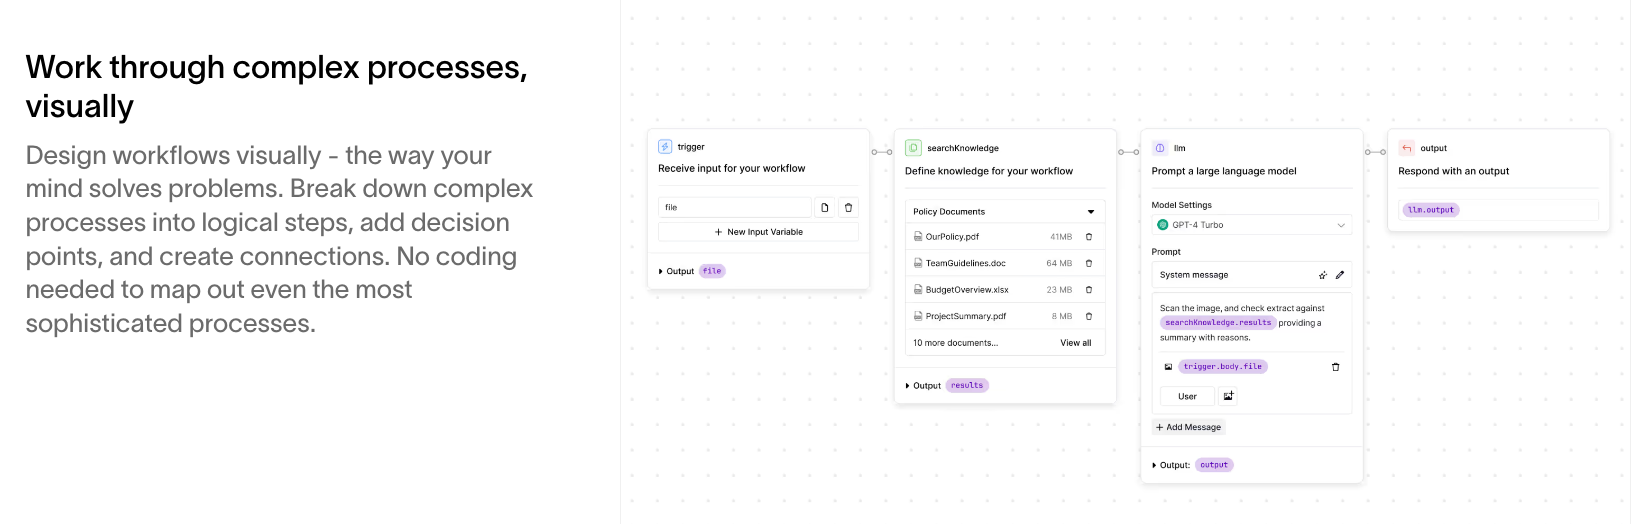Image resolution: width=1634 pixels, height=524 pixels.
Task: Select the OurPolicy.pdf file name
Action: [952, 237]
